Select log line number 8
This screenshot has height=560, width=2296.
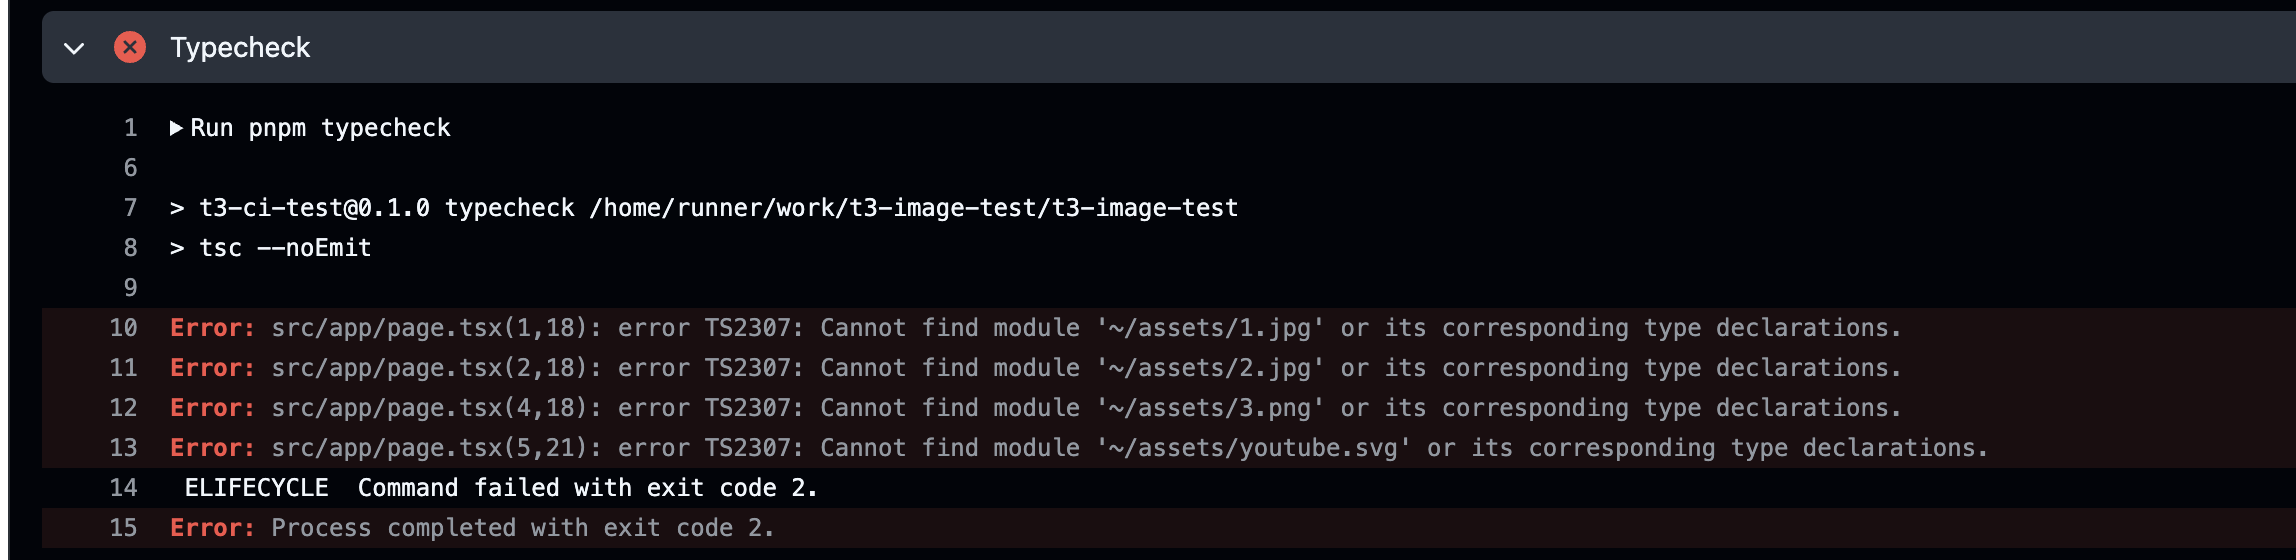tap(130, 248)
